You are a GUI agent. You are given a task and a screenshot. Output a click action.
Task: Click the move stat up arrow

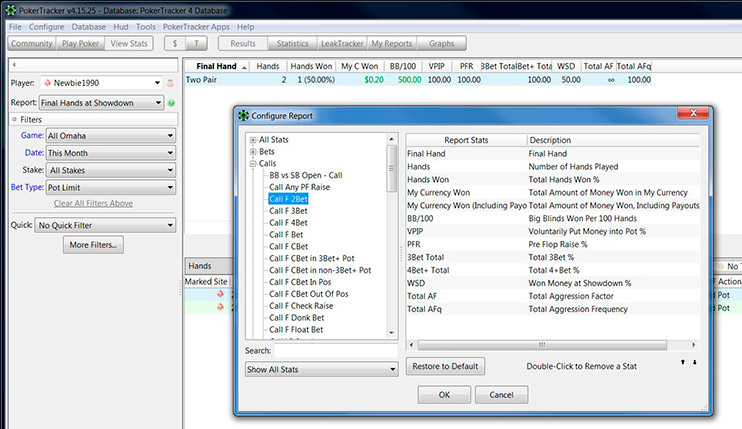pyautogui.click(x=682, y=362)
